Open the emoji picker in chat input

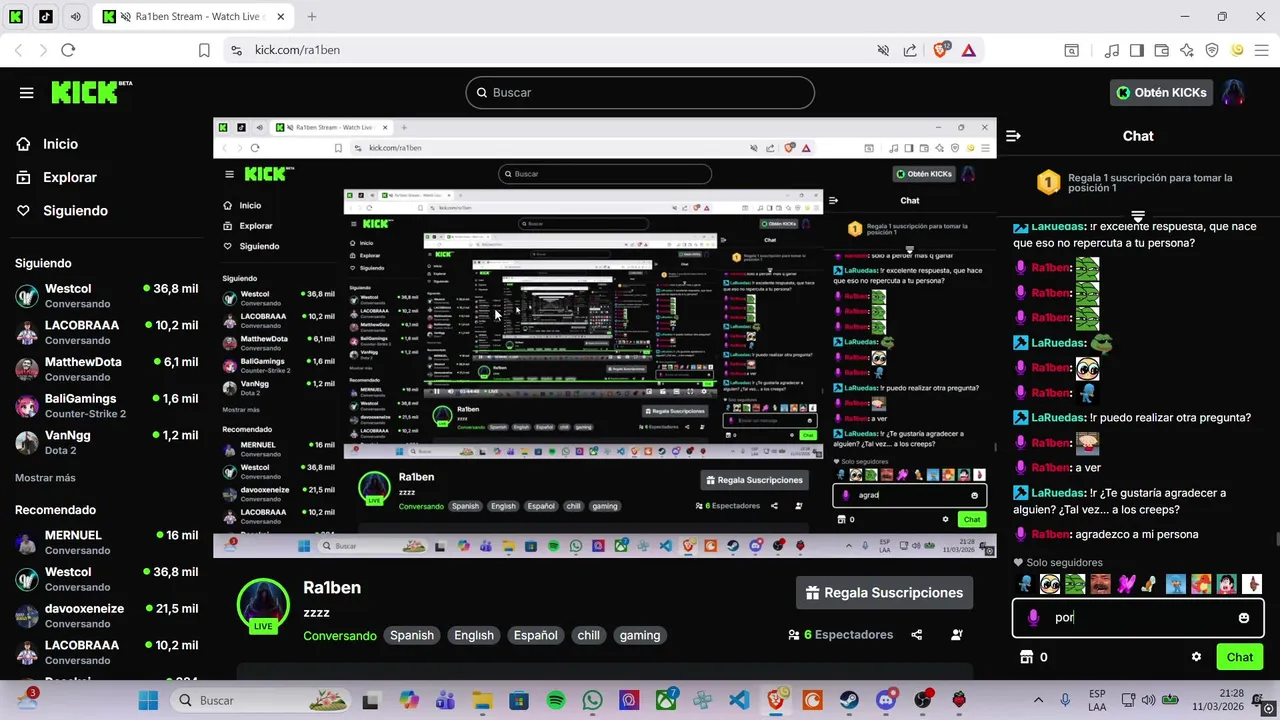(x=1244, y=618)
